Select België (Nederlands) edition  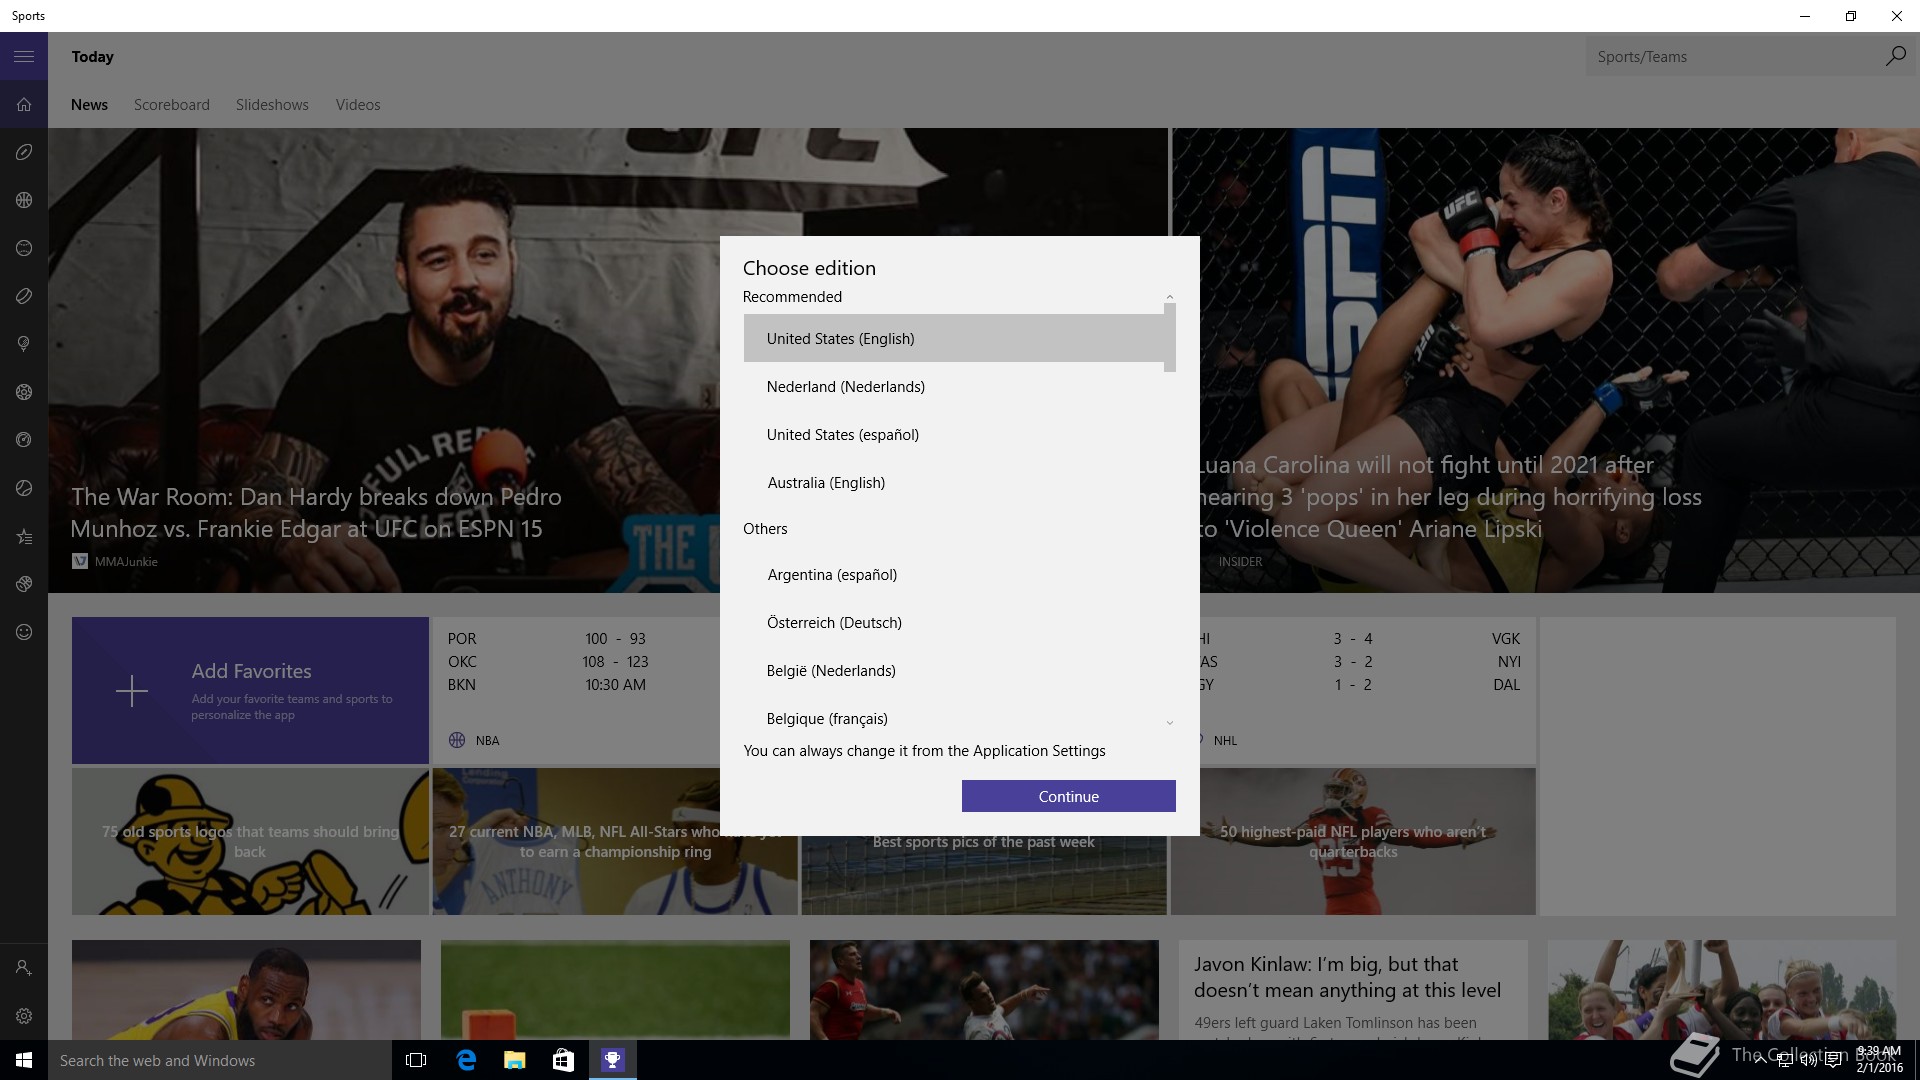(x=953, y=670)
